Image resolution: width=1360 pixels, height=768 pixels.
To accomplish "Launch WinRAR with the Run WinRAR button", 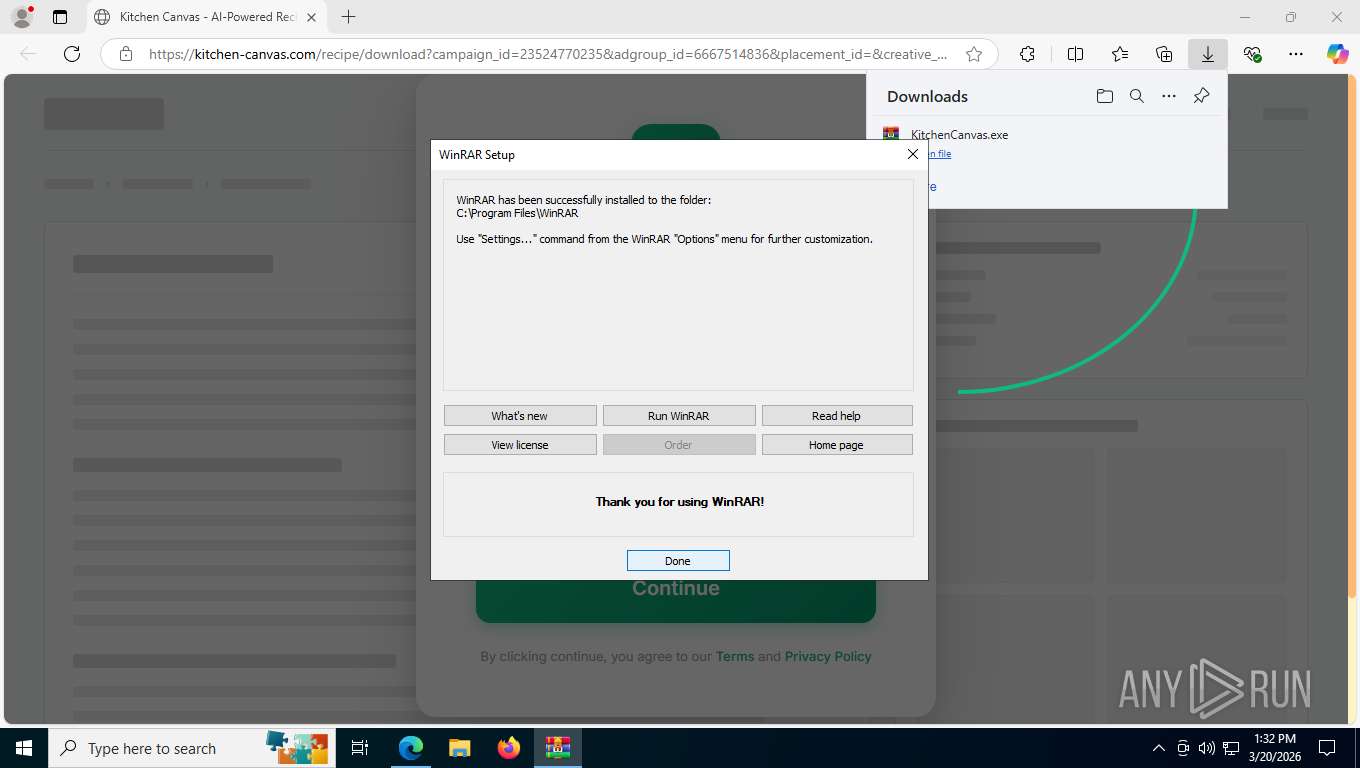I will pos(678,416).
